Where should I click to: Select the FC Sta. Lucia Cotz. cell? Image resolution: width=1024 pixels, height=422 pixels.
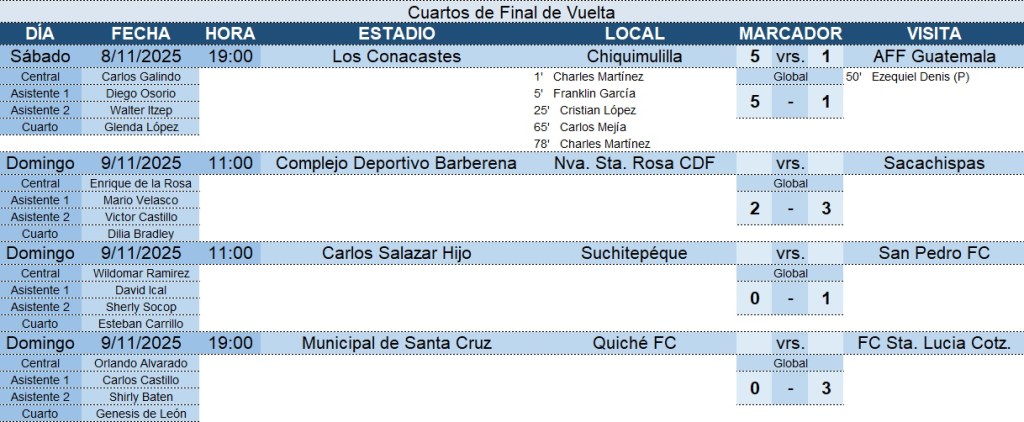(934, 343)
